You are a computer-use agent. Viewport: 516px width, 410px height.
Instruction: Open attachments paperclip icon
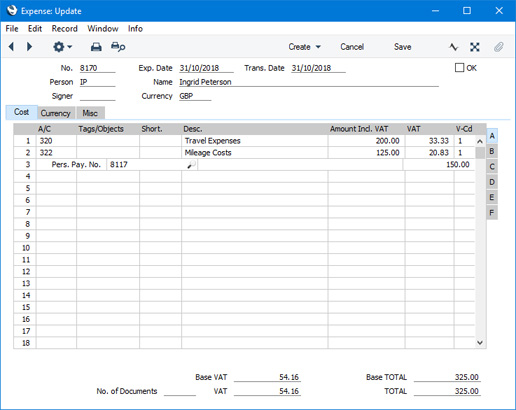[499, 47]
